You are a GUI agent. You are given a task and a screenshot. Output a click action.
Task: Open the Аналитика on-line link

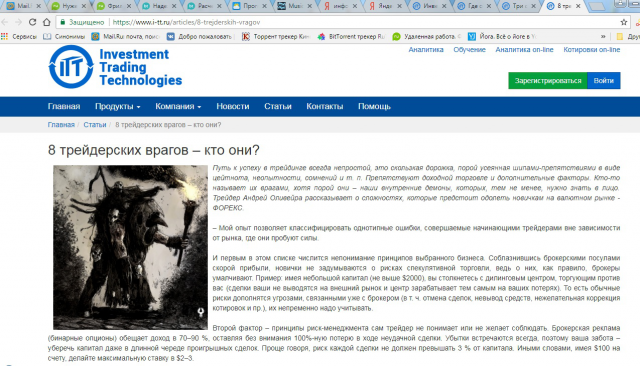(524, 50)
